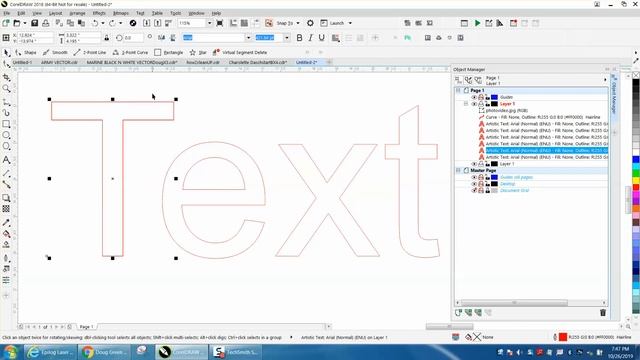This screenshot has height=360, width=640.
Task: Click the Undo arrow icon
Action: tap(95, 23)
